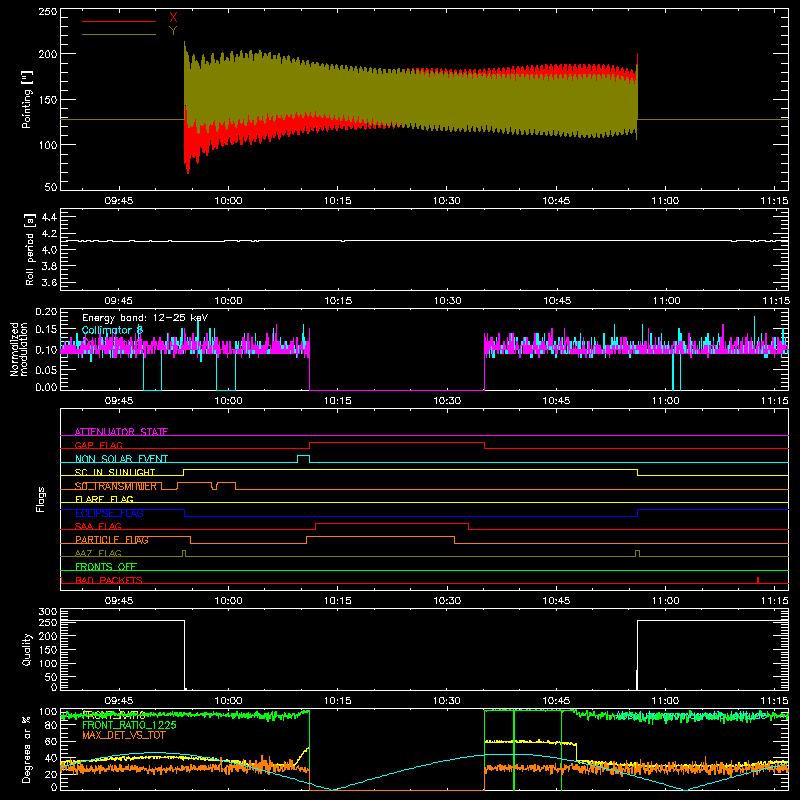Screen dimensions: 800x800
Task: Select the ATTENUATOR_STATE flag label
Action: point(121,432)
